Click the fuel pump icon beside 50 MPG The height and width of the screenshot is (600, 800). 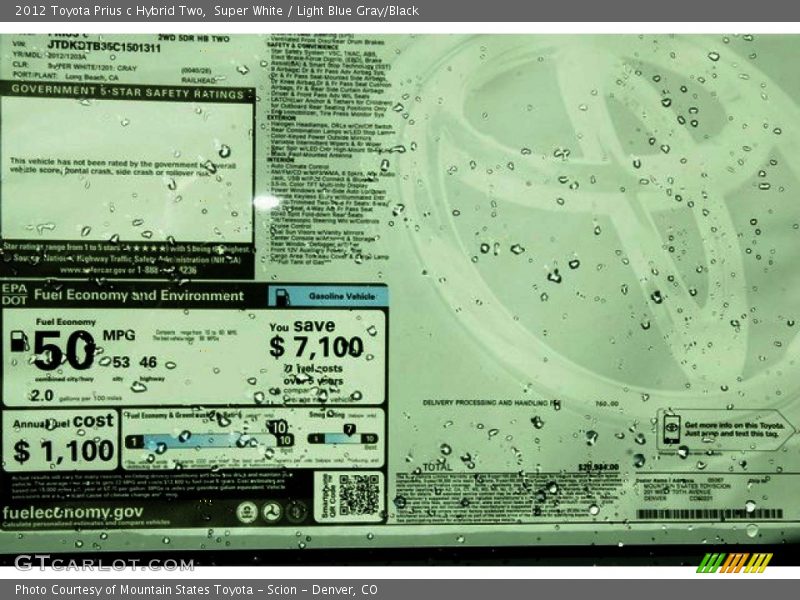[x=19, y=341]
